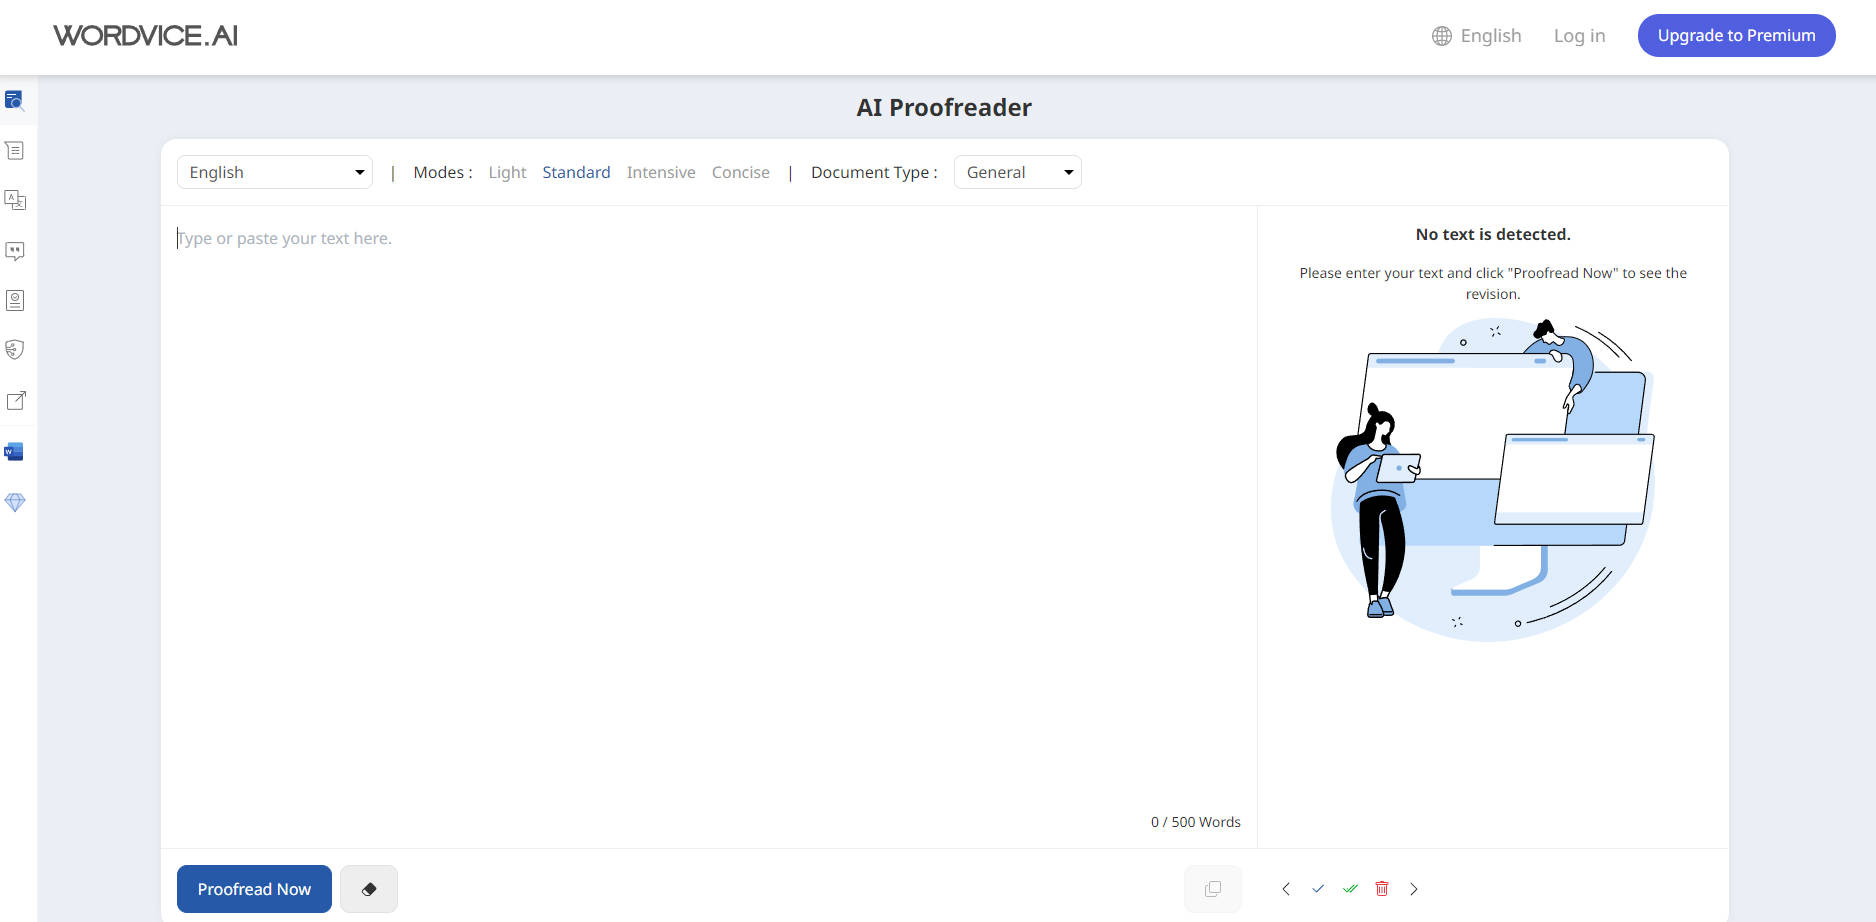
Task: Switch to the Concise mode
Action: click(740, 172)
